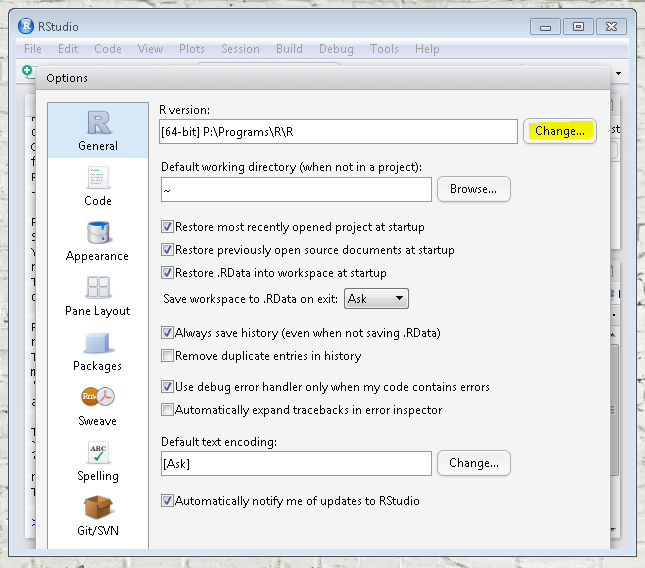Screen dimensions: 645x568
Task: Open the Spelling options section
Action: tap(98, 461)
